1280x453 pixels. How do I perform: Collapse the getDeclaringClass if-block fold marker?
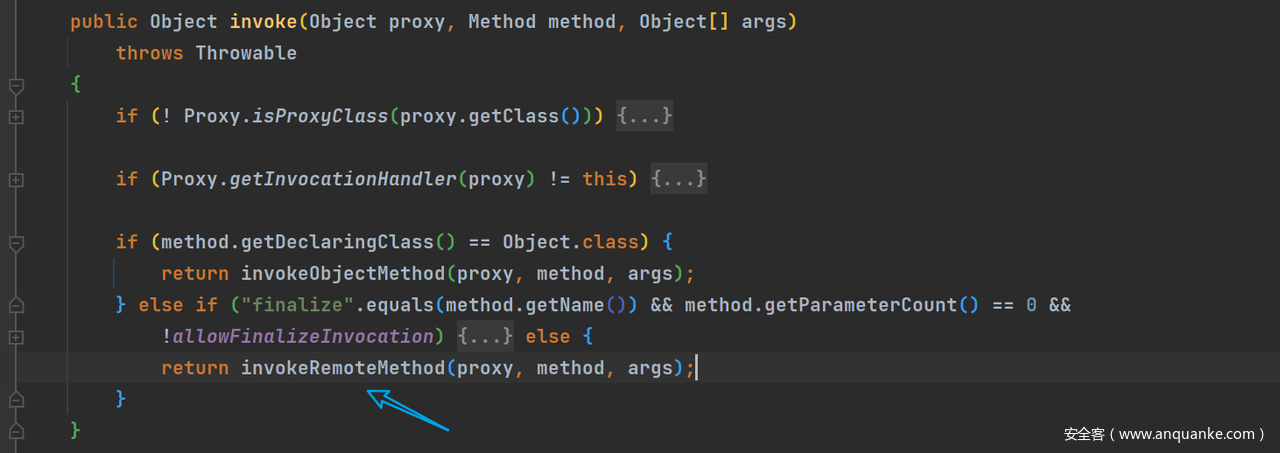pos(16,243)
